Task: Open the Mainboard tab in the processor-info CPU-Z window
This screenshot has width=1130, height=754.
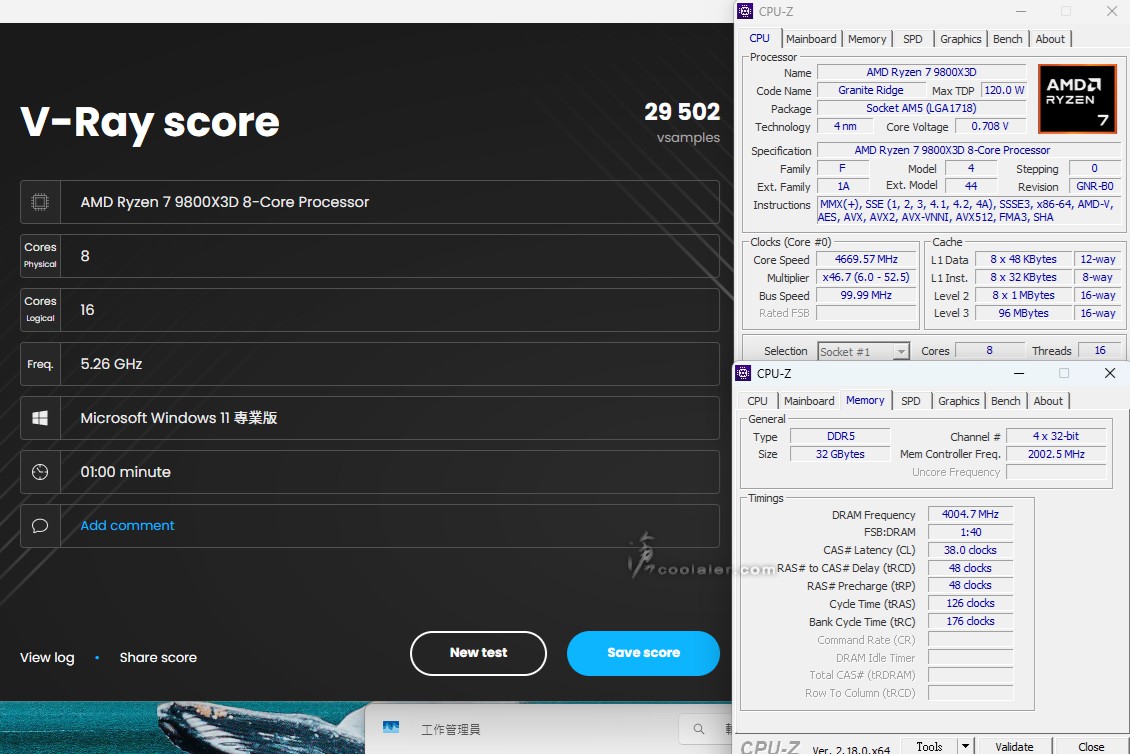Action: tap(811, 39)
